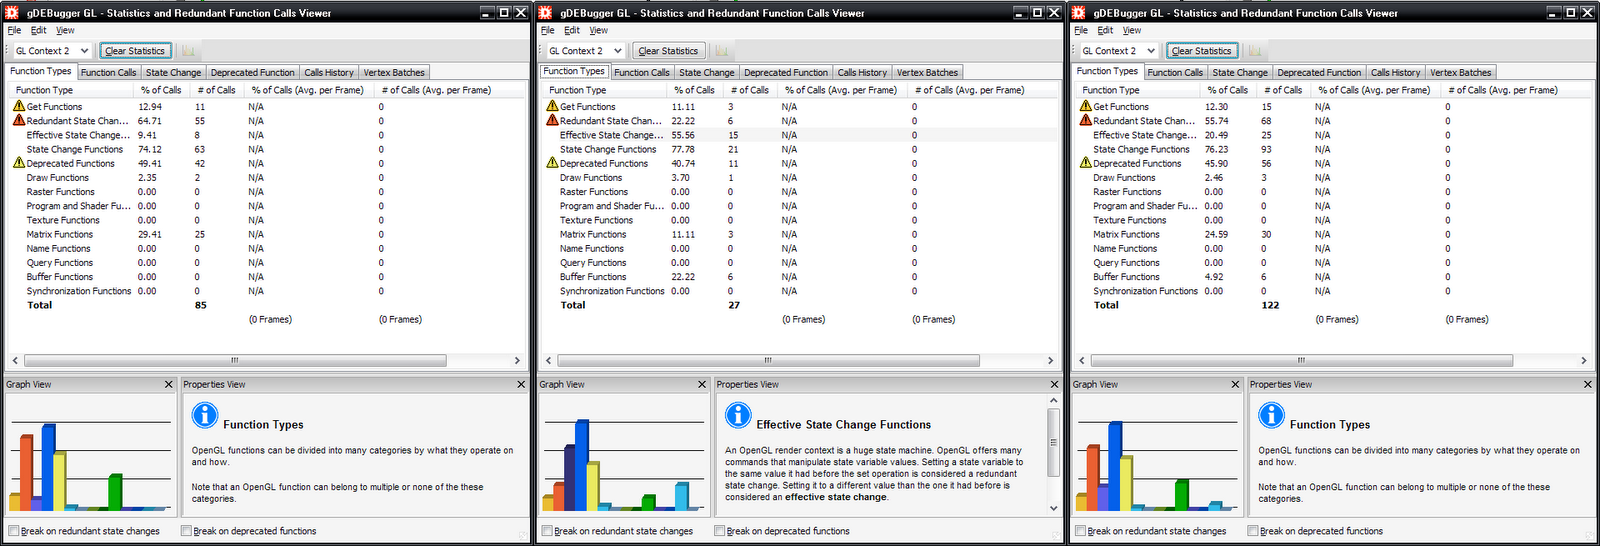The width and height of the screenshot is (1600, 546).
Task: Click the chart toolbar icon in left window
Action: 188,50
